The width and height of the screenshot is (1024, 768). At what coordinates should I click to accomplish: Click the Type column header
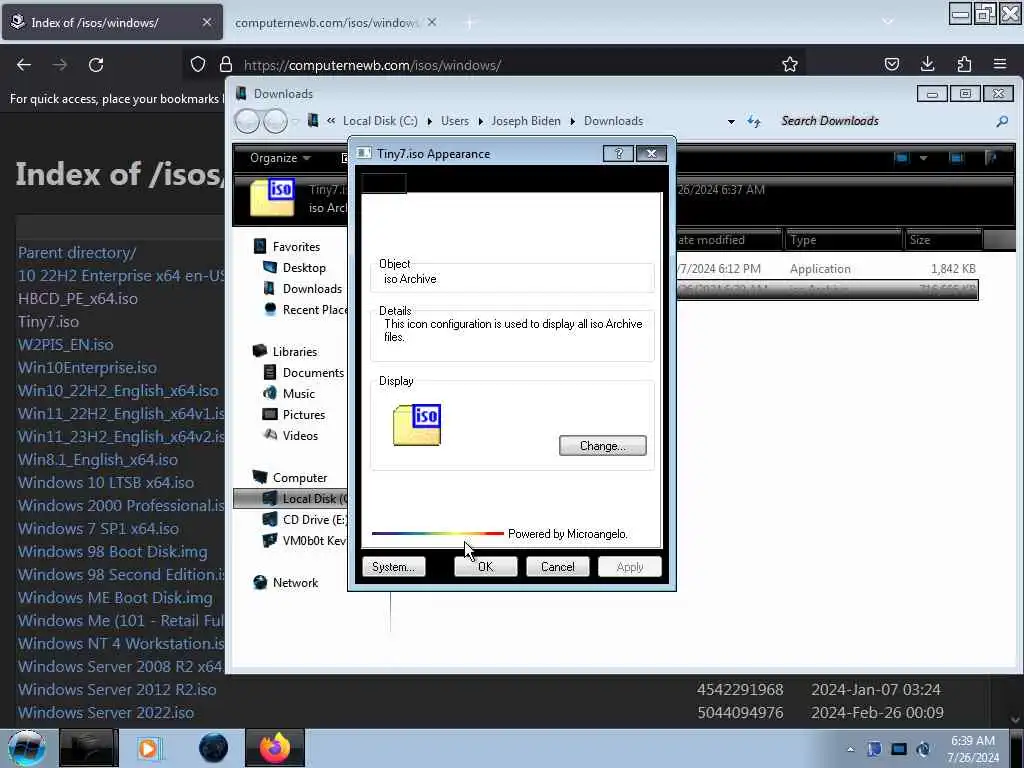[x=842, y=240]
